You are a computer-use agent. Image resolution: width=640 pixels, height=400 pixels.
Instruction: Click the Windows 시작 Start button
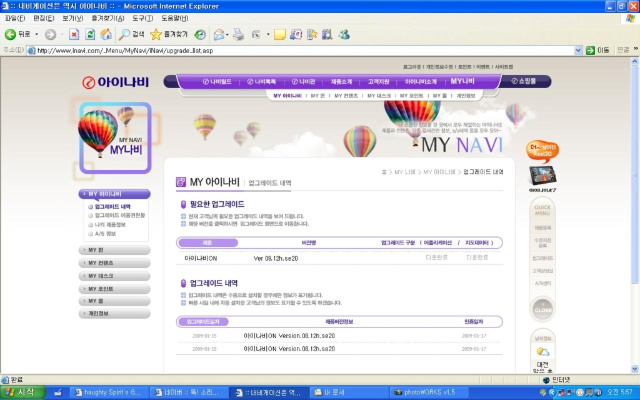pos(22,392)
